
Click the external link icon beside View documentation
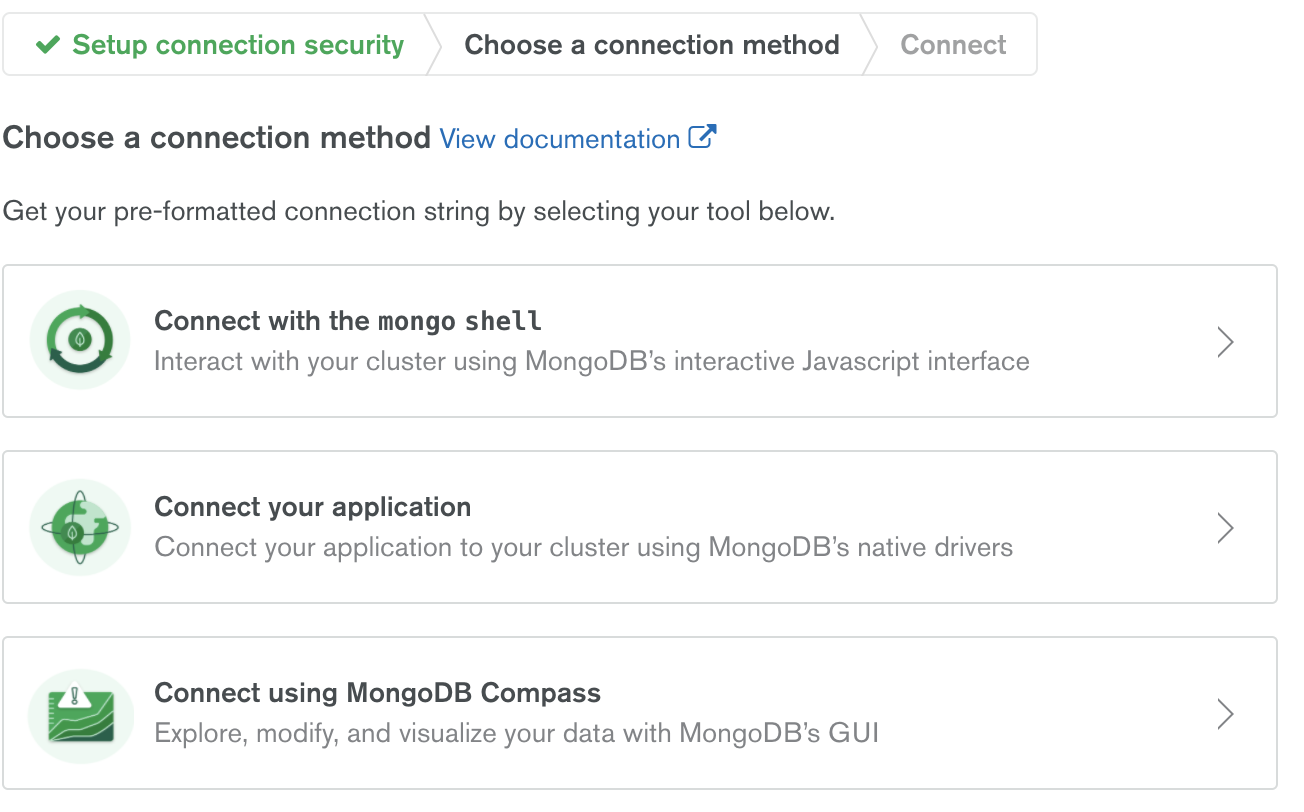[x=703, y=137]
